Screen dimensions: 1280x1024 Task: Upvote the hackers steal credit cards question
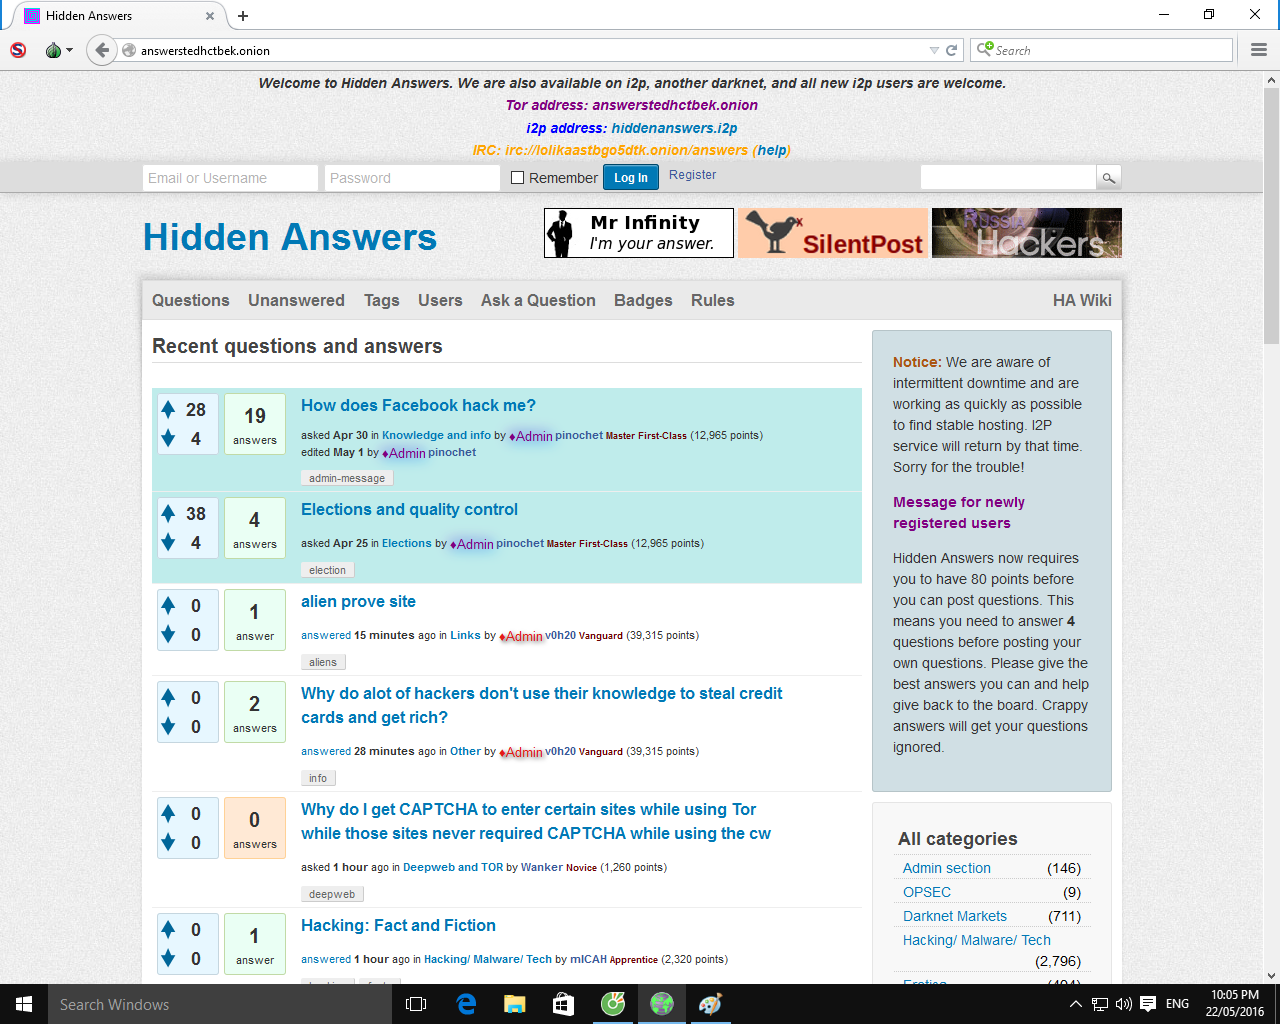(x=168, y=697)
